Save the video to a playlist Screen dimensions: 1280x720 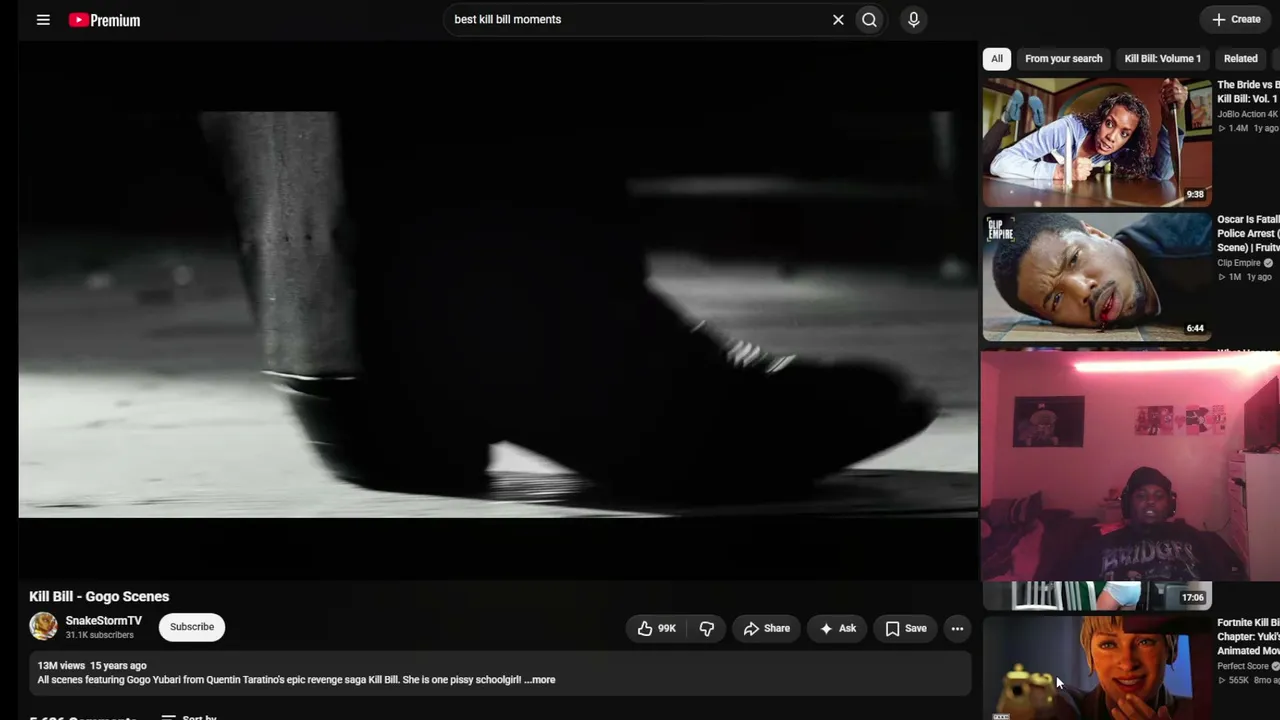coord(906,628)
